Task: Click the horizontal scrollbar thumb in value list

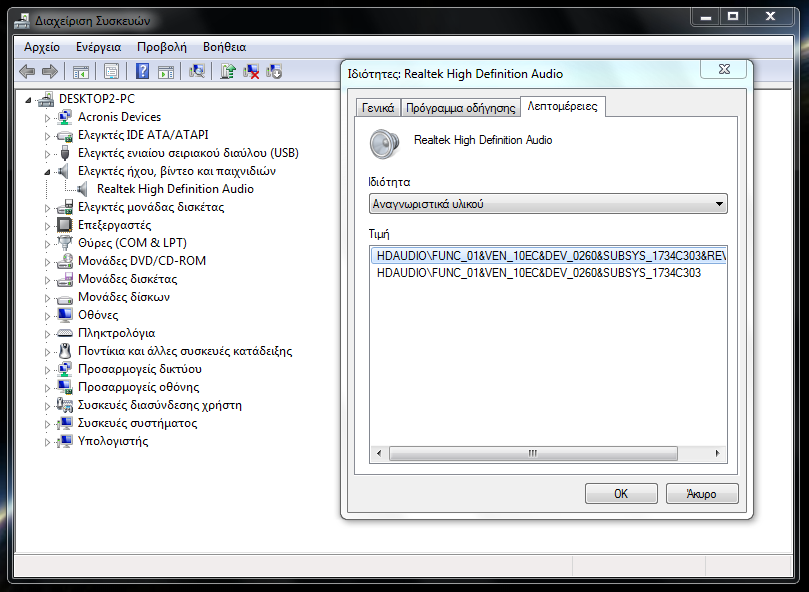Action: [533, 453]
